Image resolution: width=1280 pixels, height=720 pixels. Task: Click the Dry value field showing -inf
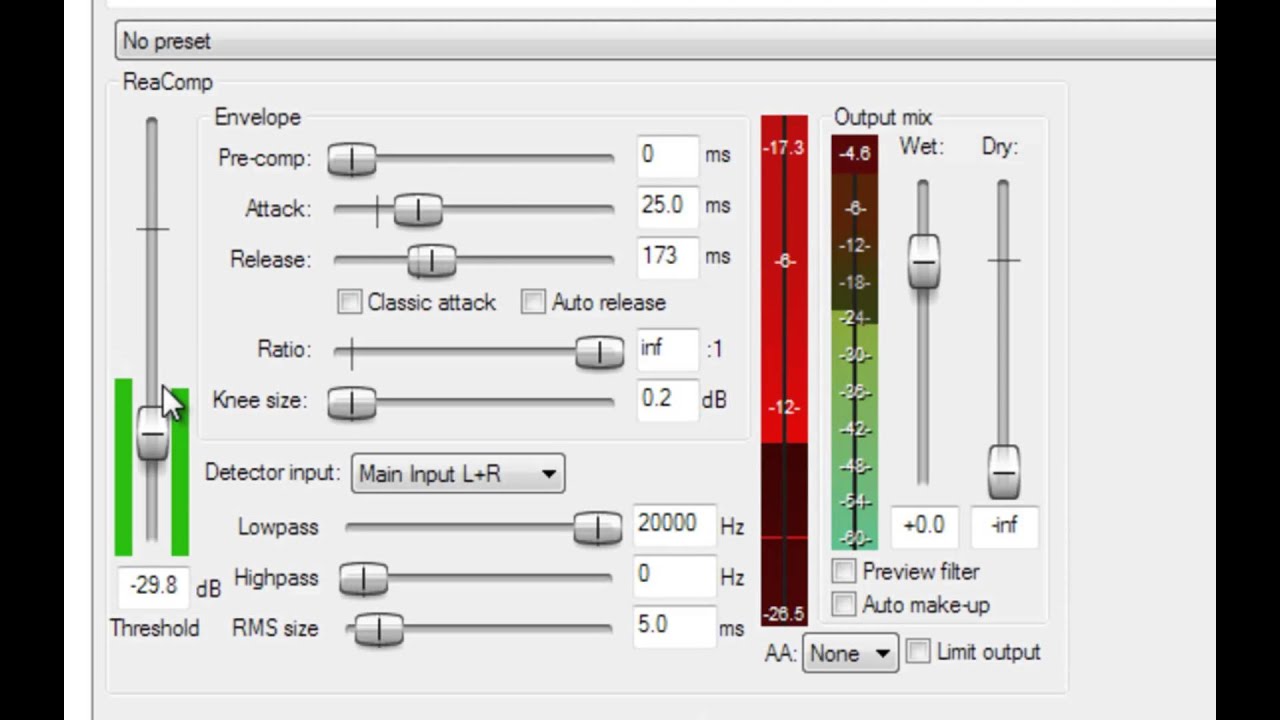[1004, 526]
